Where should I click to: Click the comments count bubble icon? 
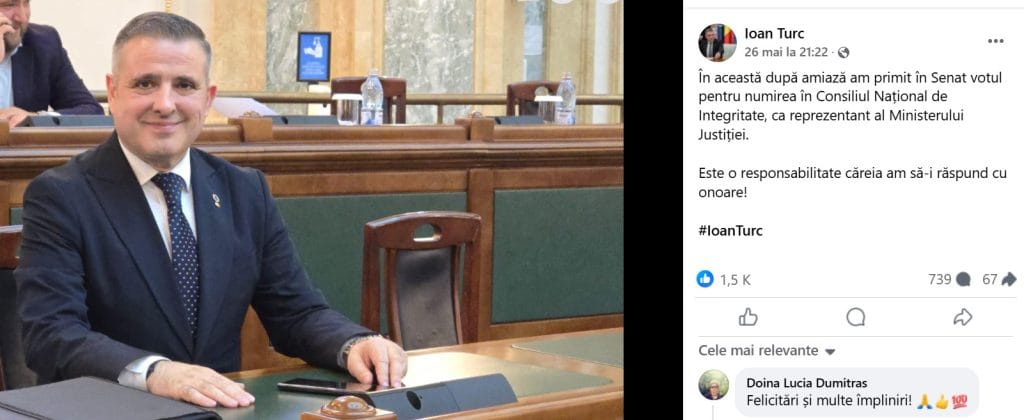coord(963,280)
